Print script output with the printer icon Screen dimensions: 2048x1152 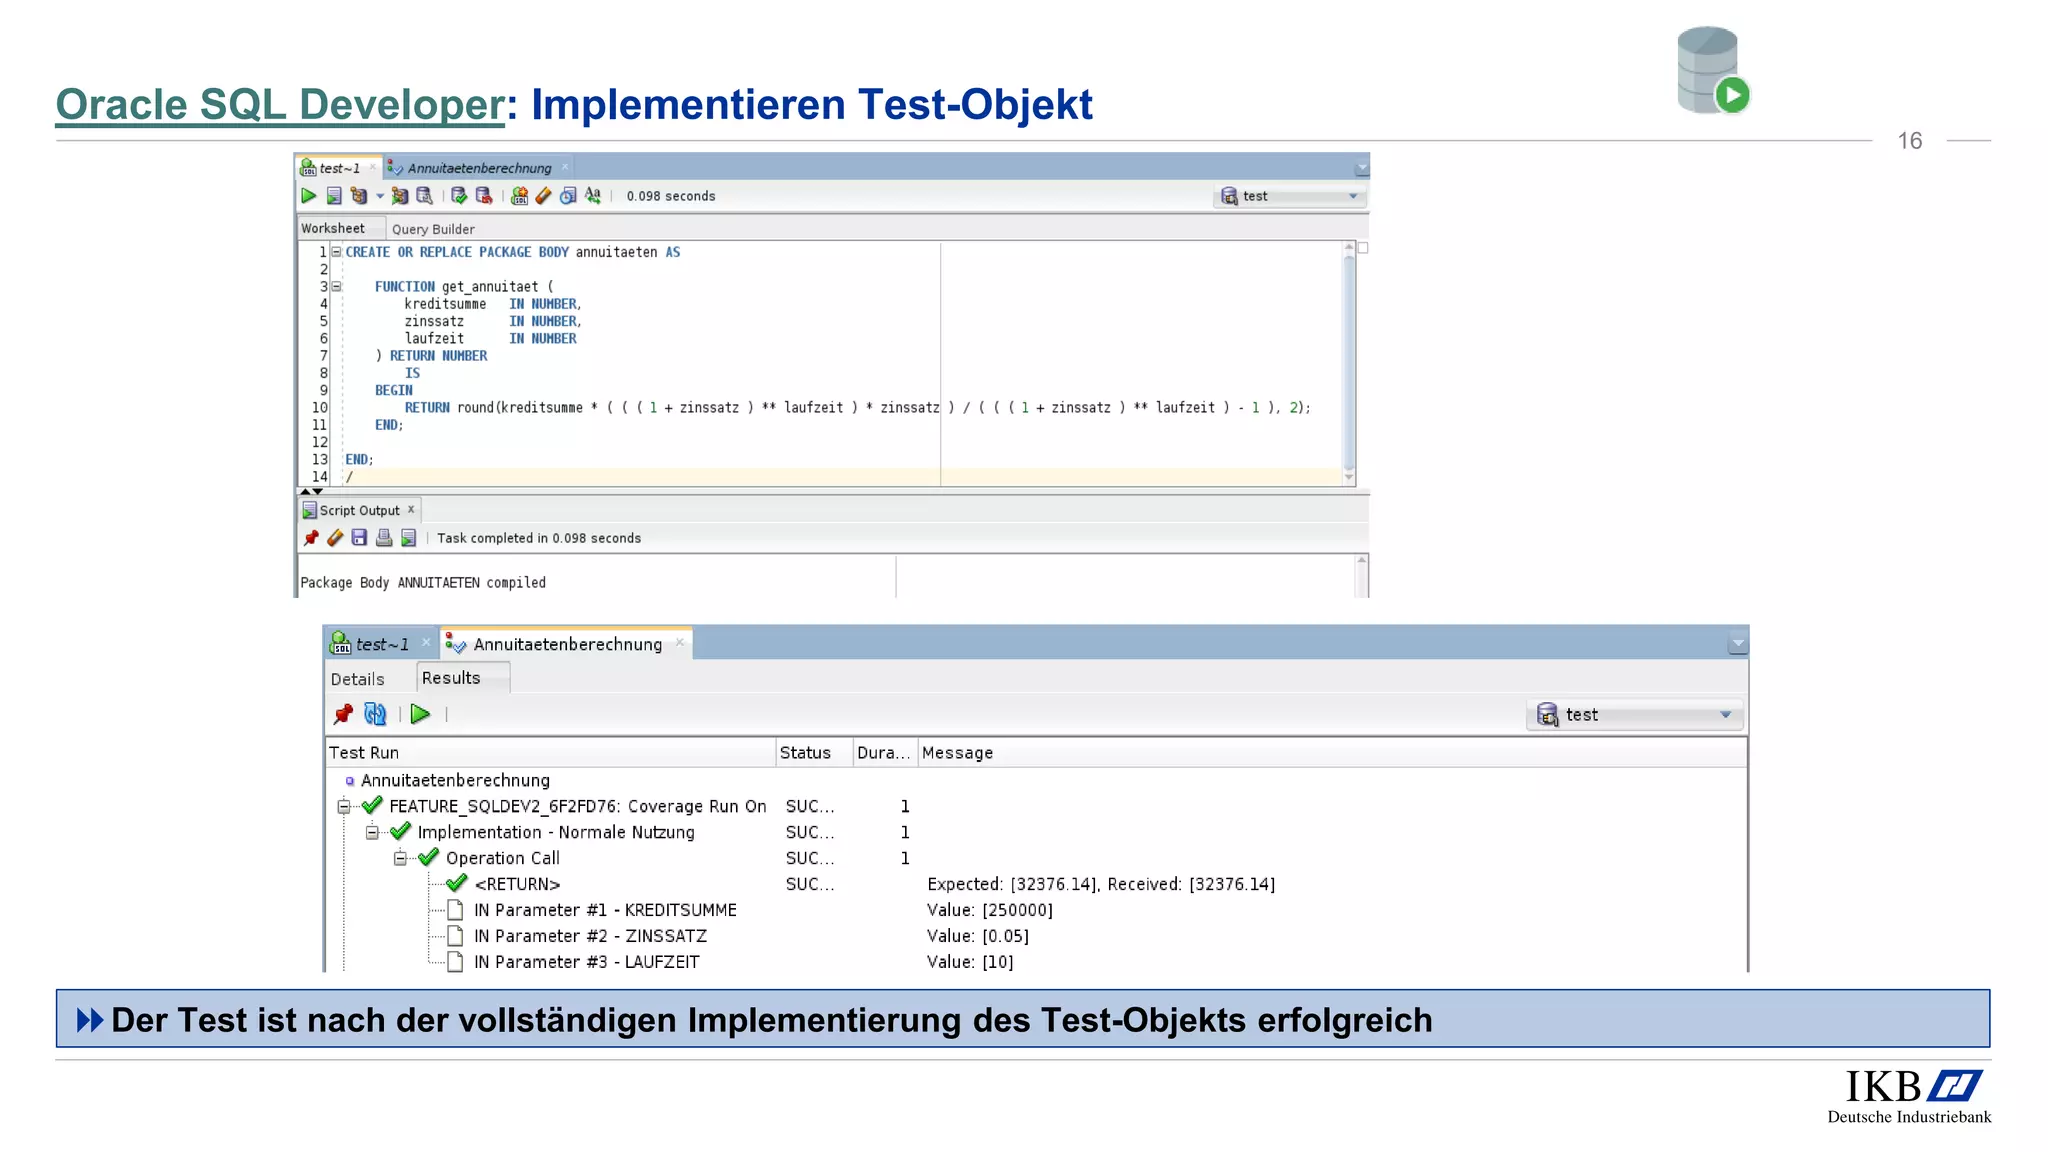384,538
